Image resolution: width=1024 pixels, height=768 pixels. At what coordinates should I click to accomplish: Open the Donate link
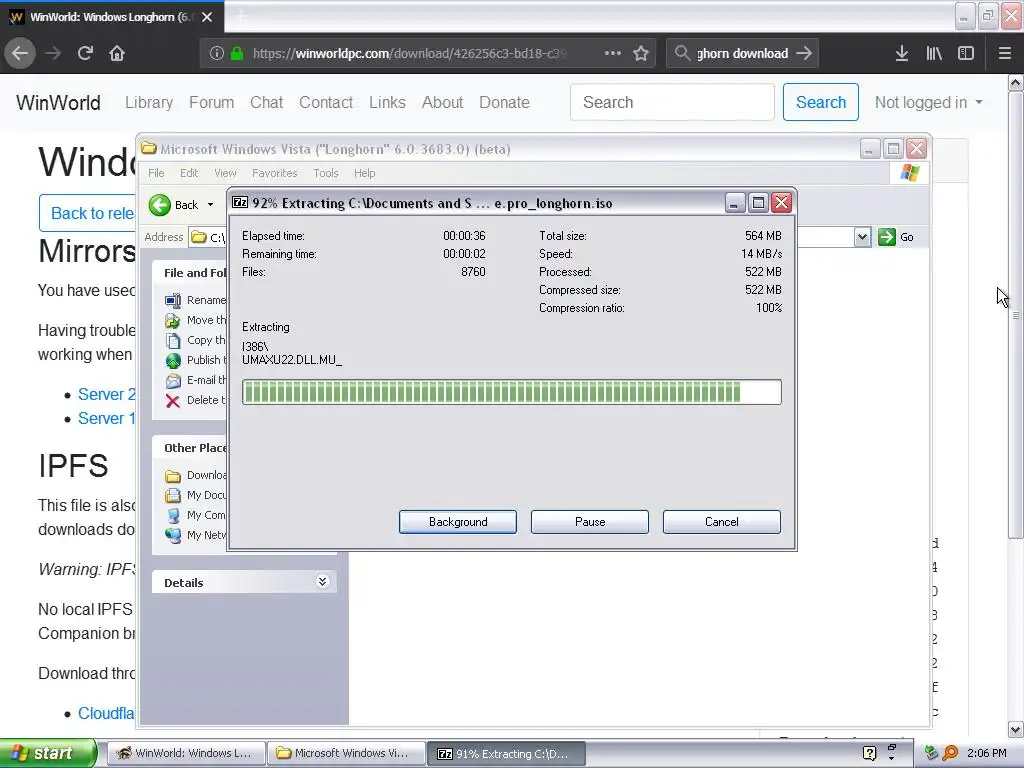click(x=504, y=103)
